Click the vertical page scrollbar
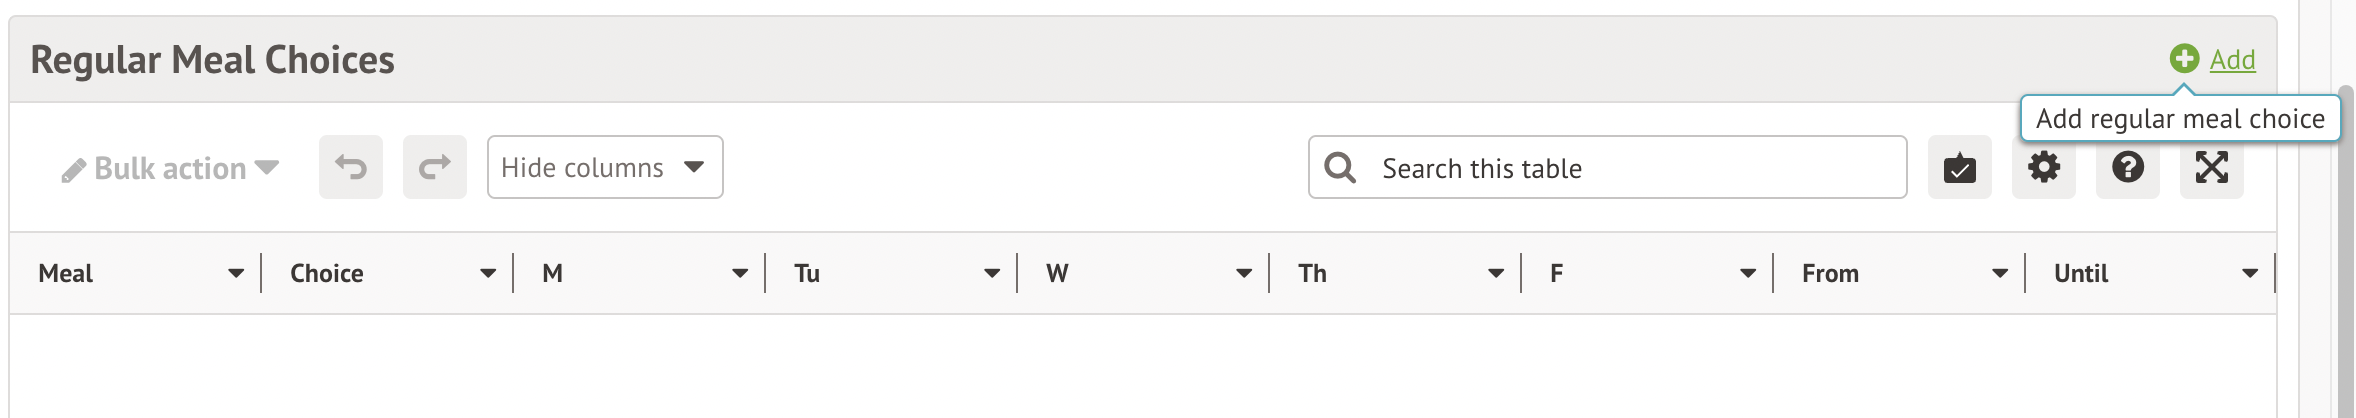 pyautogui.click(x=2345, y=250)
